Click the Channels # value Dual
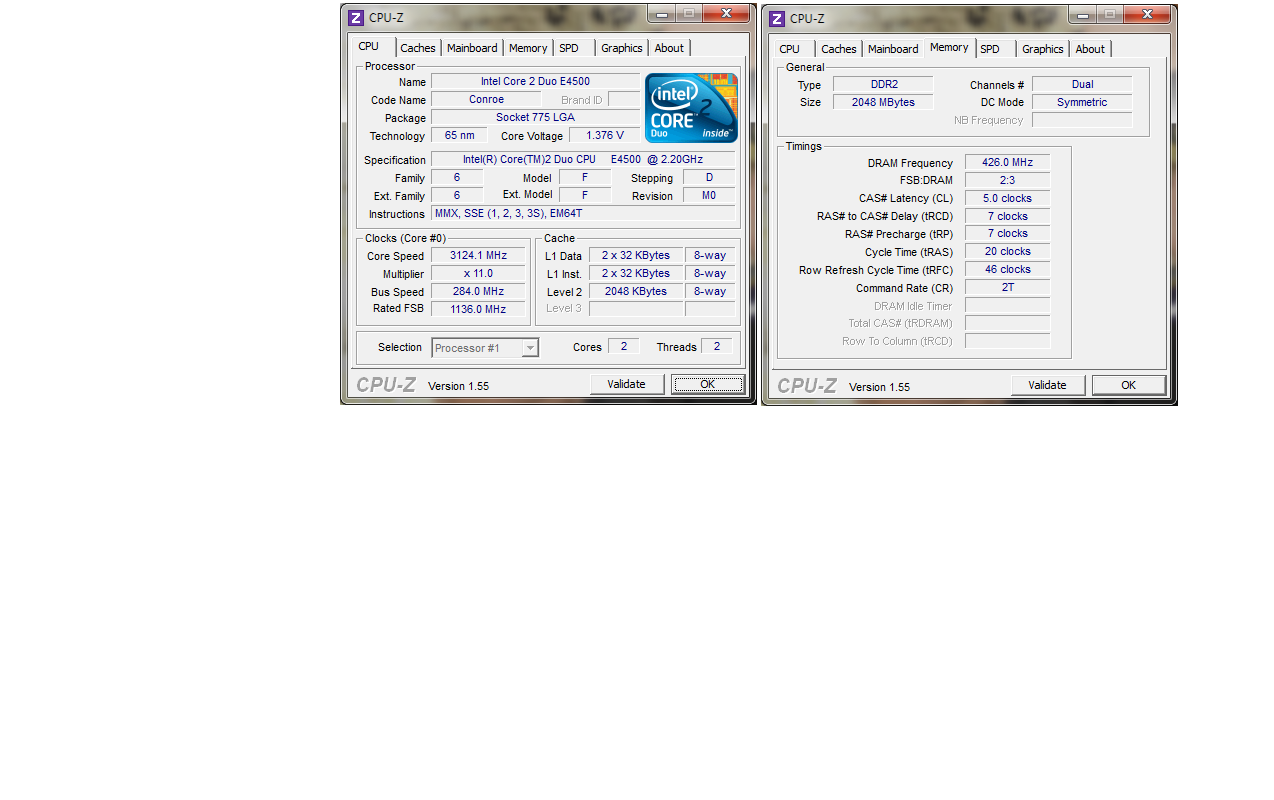The image size is (1274, 800). 1082,85
